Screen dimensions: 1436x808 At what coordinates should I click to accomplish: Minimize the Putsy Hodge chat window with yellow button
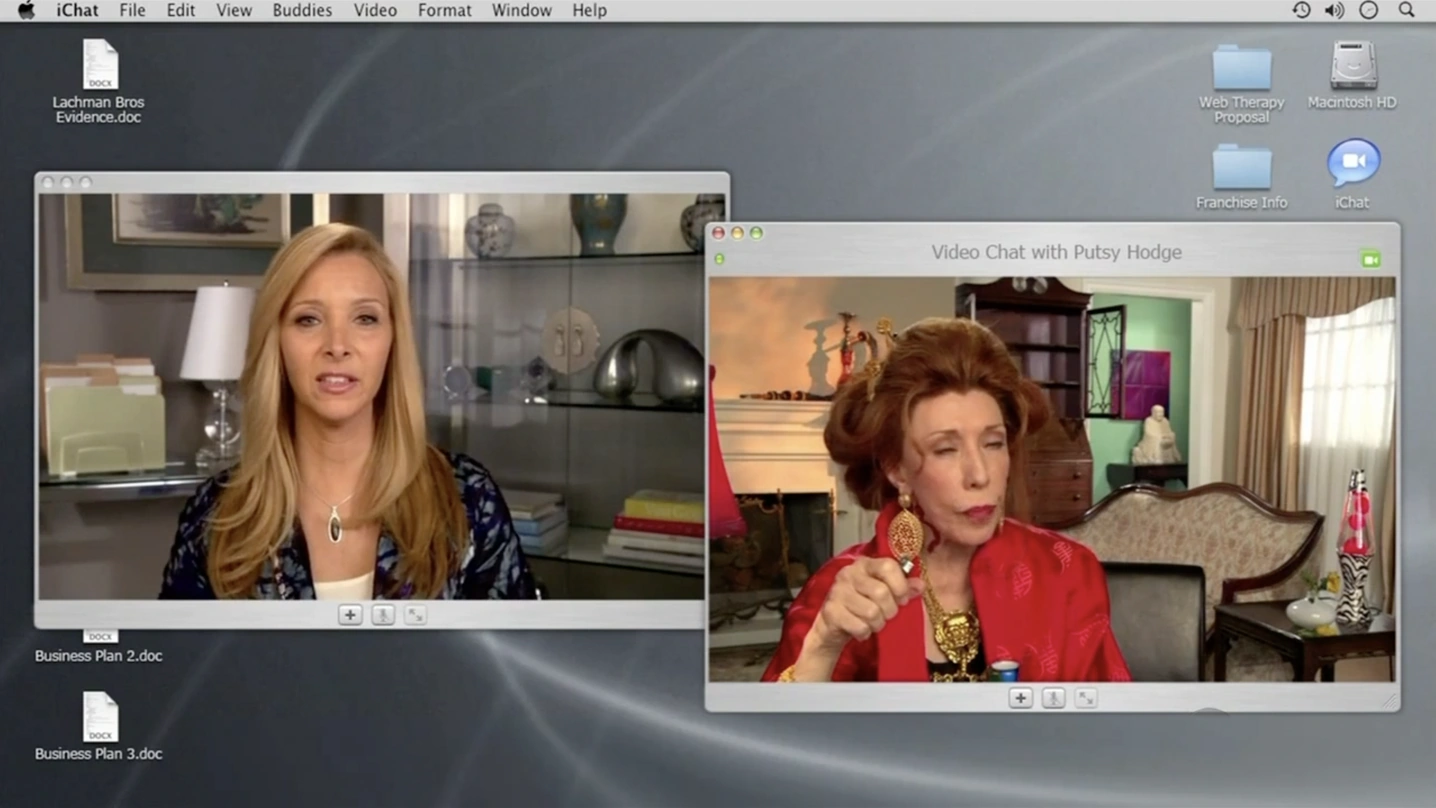click(x=737, y=233)
